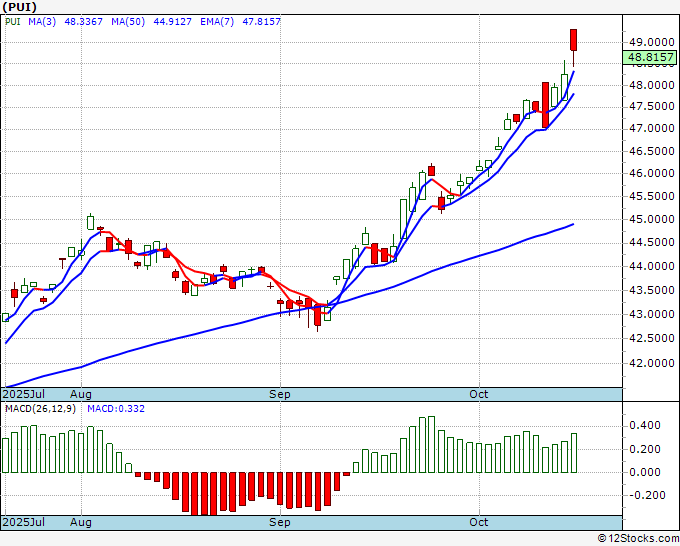The image size is (680, 546).
Task: Click Oct on the MACD panel axis
Action: pyautogui.click(x=479, y=522)
